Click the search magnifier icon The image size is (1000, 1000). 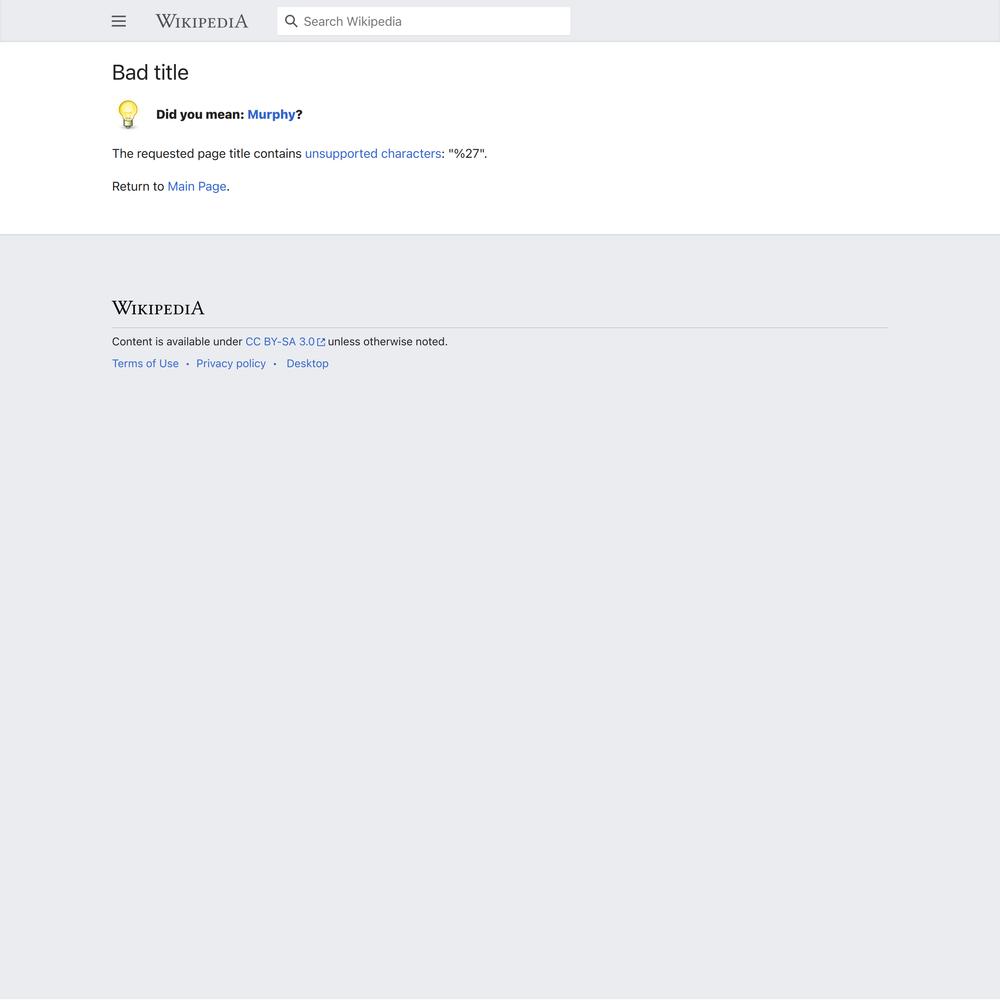(x=291, y=21)
